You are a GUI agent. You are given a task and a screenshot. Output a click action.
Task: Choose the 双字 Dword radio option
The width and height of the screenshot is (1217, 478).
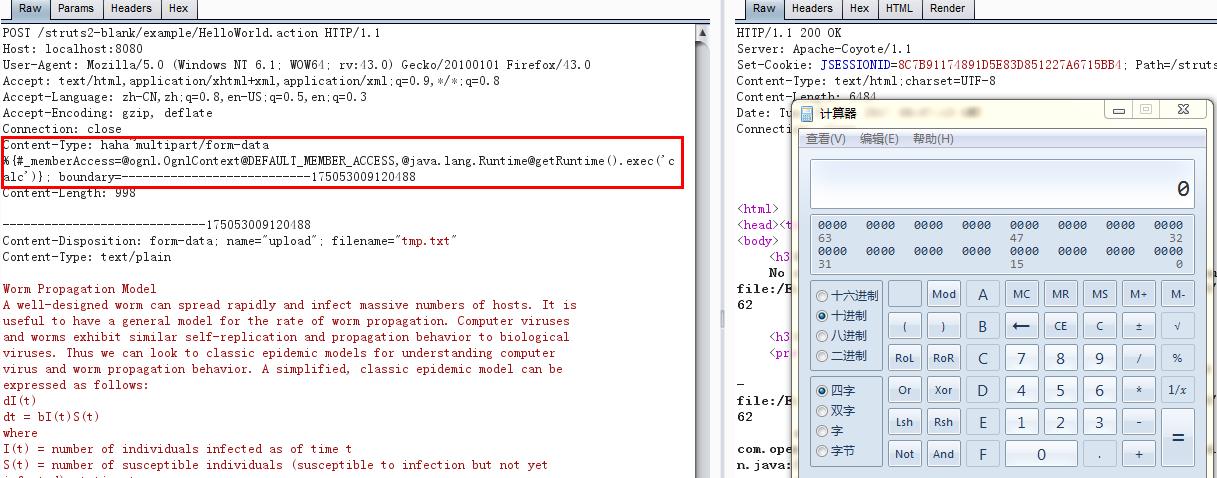(822, 411)
